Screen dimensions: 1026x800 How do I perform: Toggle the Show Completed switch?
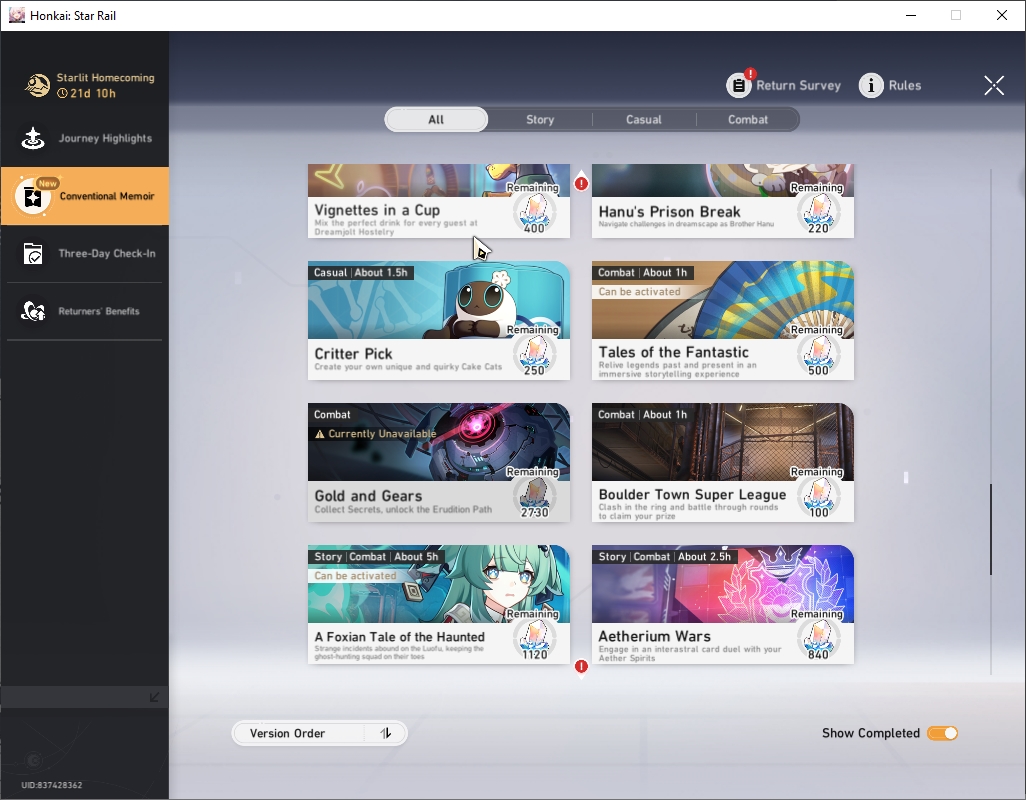coord(943,733)
